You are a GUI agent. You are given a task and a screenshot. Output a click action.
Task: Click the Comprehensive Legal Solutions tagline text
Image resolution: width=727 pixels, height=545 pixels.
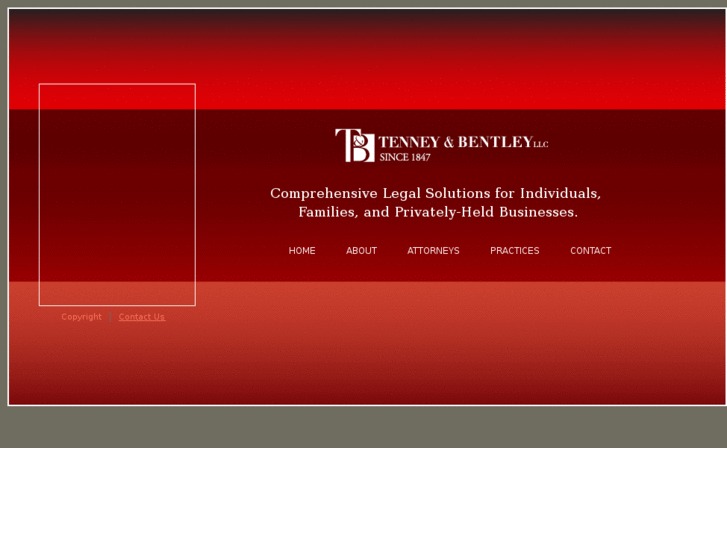[436, 203]
